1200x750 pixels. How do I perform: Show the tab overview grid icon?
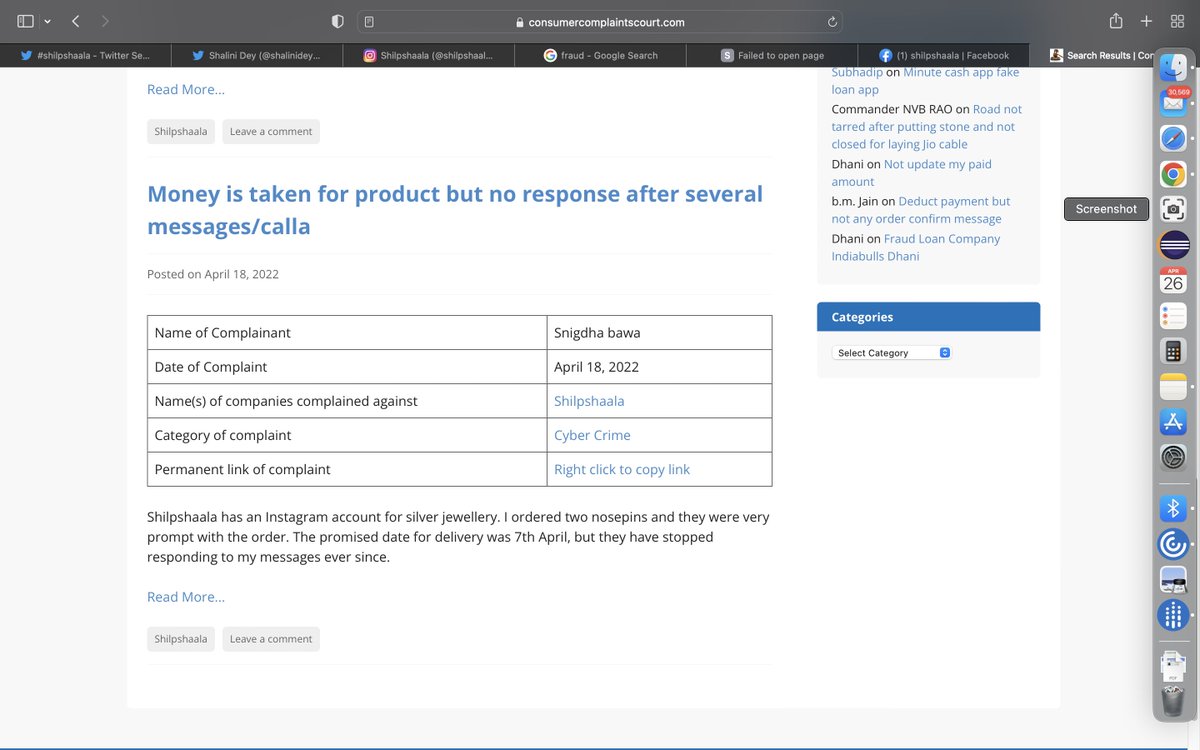pyautogui.click(x=1177, y=21)
